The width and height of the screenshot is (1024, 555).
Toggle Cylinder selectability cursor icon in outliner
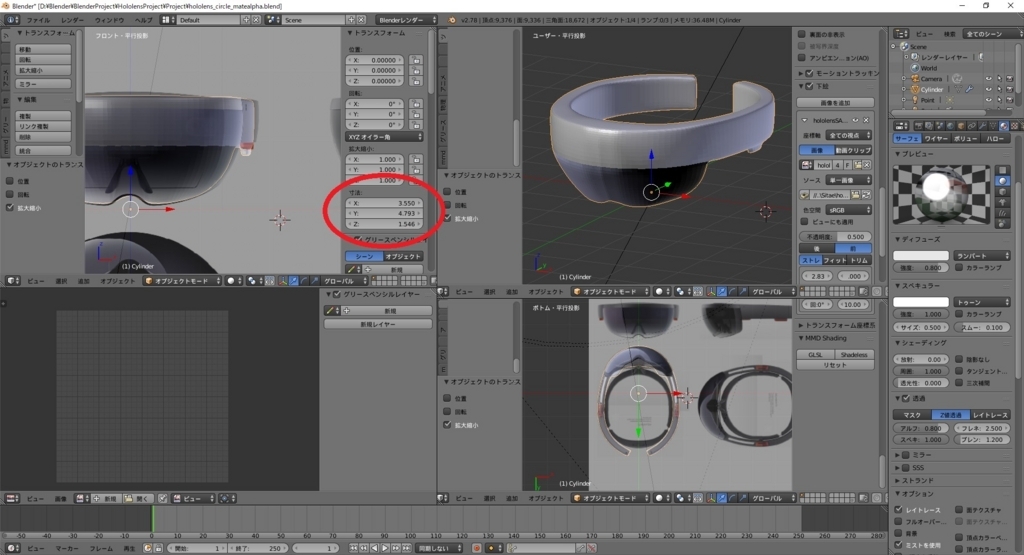tap(999, 89)
